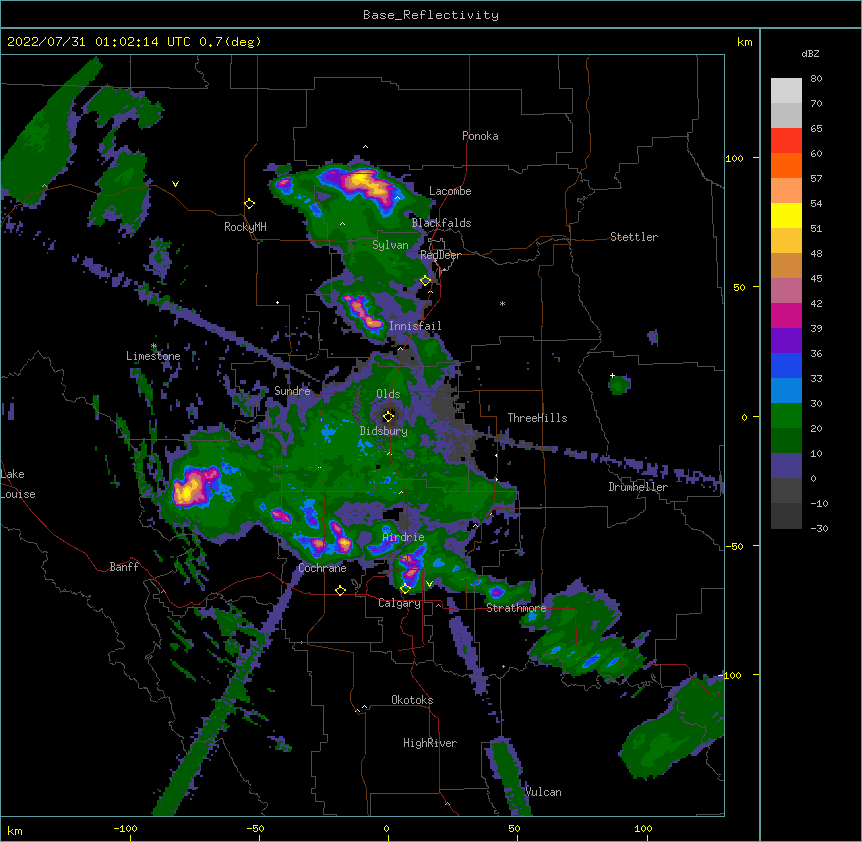Click the Lake Louise label

click(18, 484)
